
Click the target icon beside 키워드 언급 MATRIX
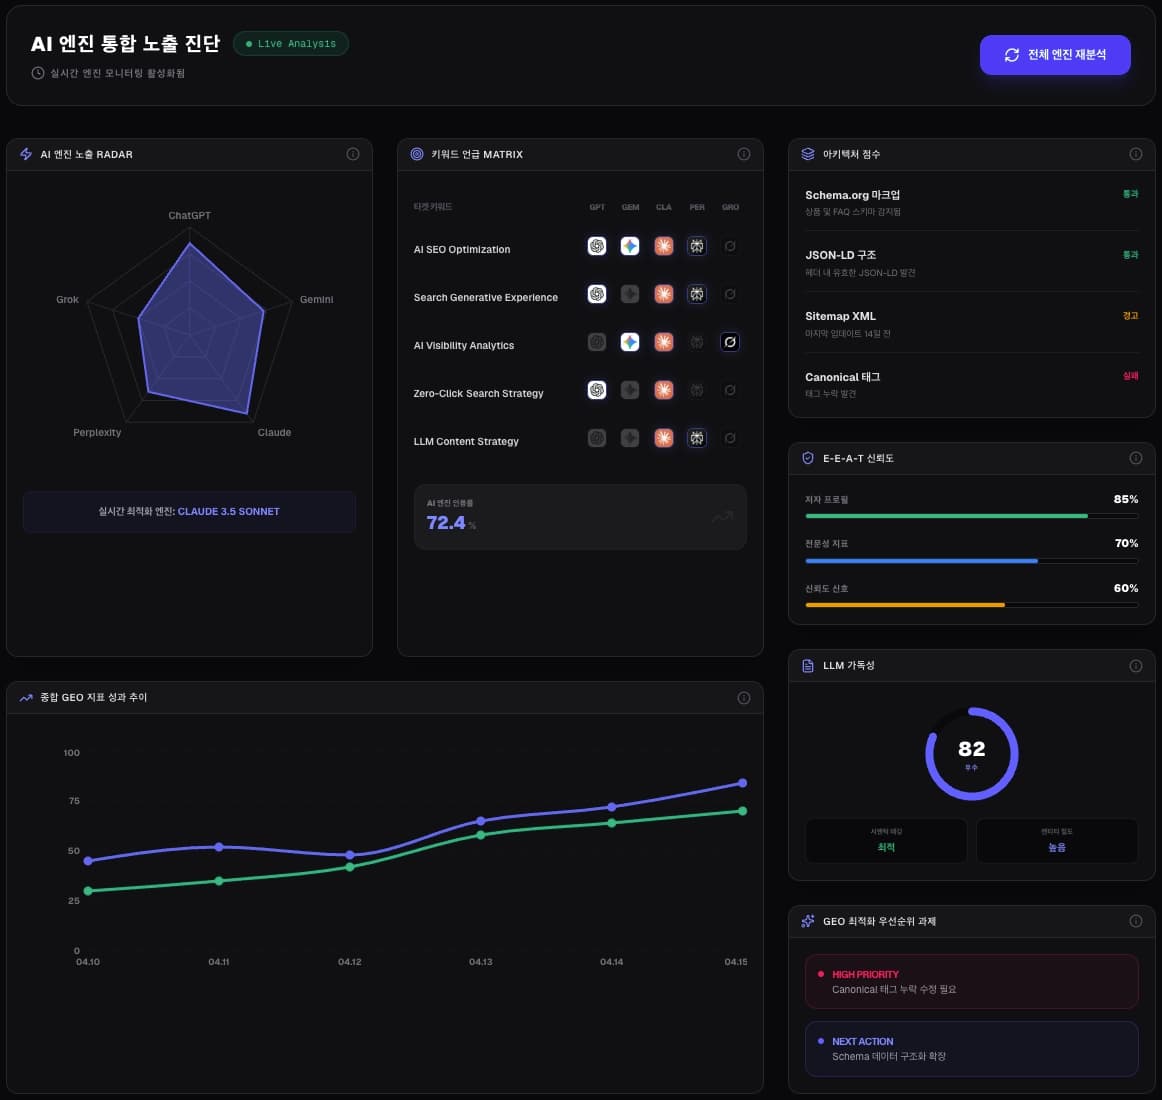[x=416, y=154]
